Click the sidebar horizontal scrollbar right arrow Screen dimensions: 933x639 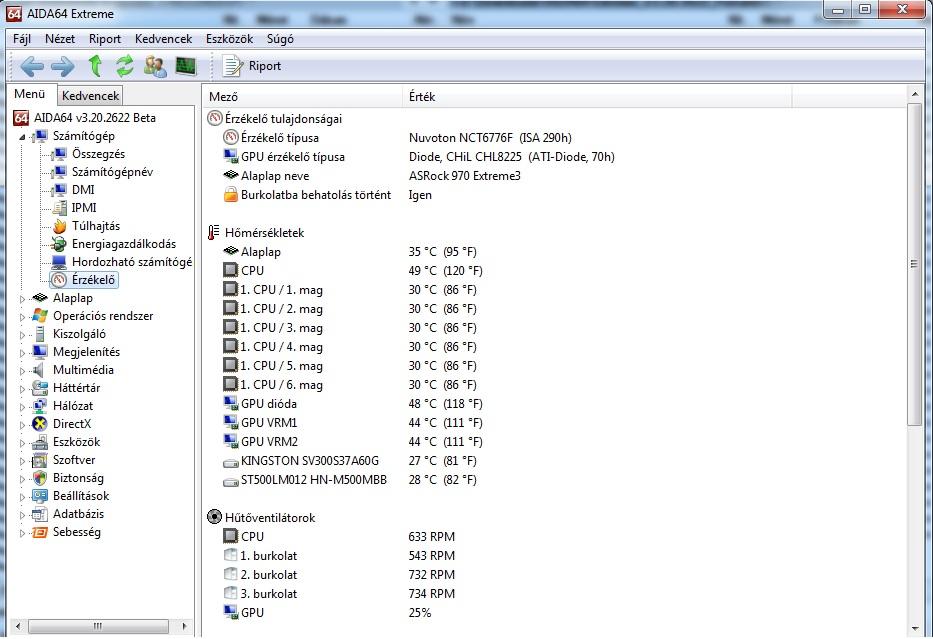[184, 626]
